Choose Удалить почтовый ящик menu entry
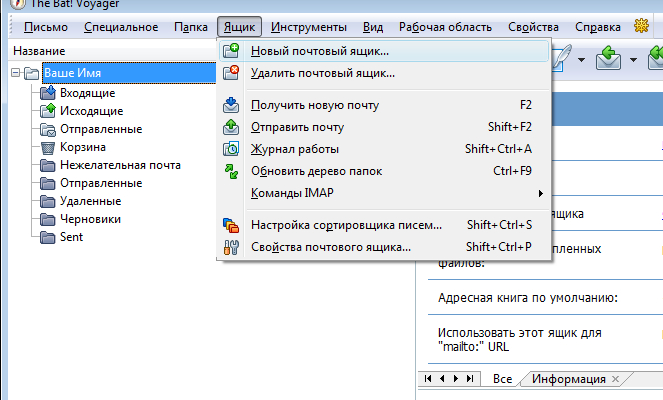The width and height of the screenshot is (663, 400). (x=384, y=73)
